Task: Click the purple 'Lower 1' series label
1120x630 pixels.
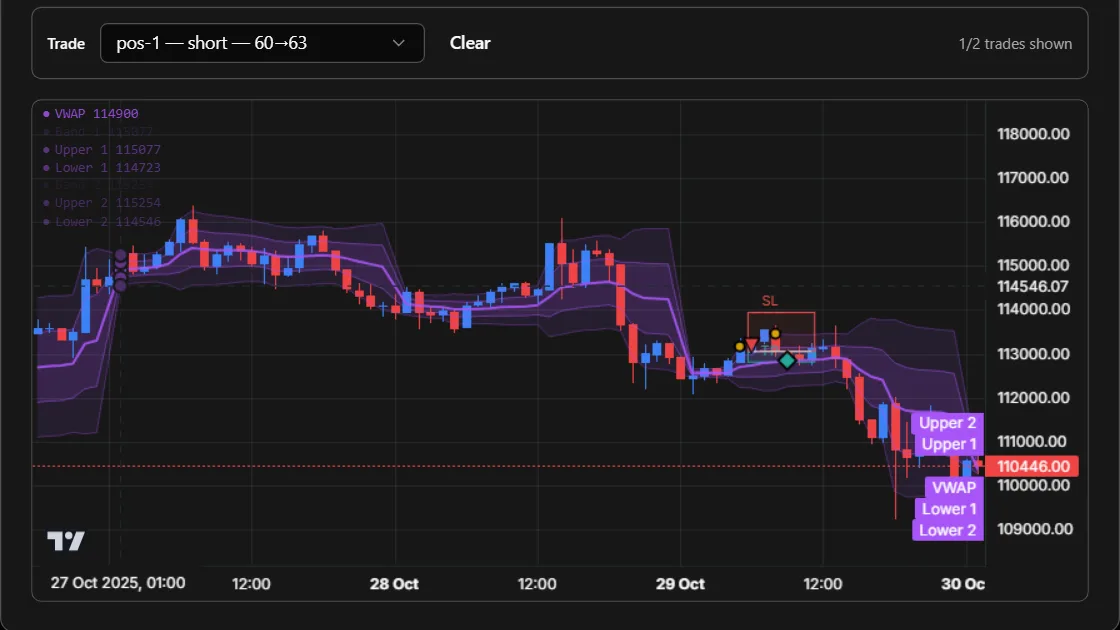Action: coord(949,509)
